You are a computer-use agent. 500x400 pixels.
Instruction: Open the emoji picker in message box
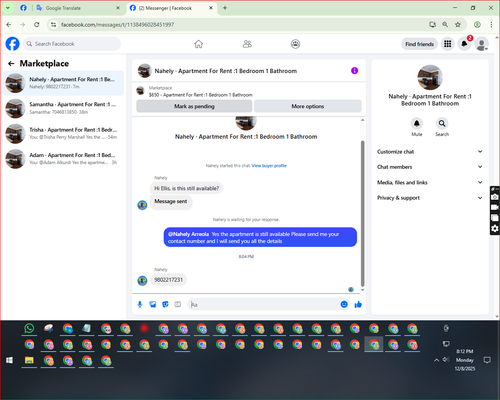pos(344,304)
